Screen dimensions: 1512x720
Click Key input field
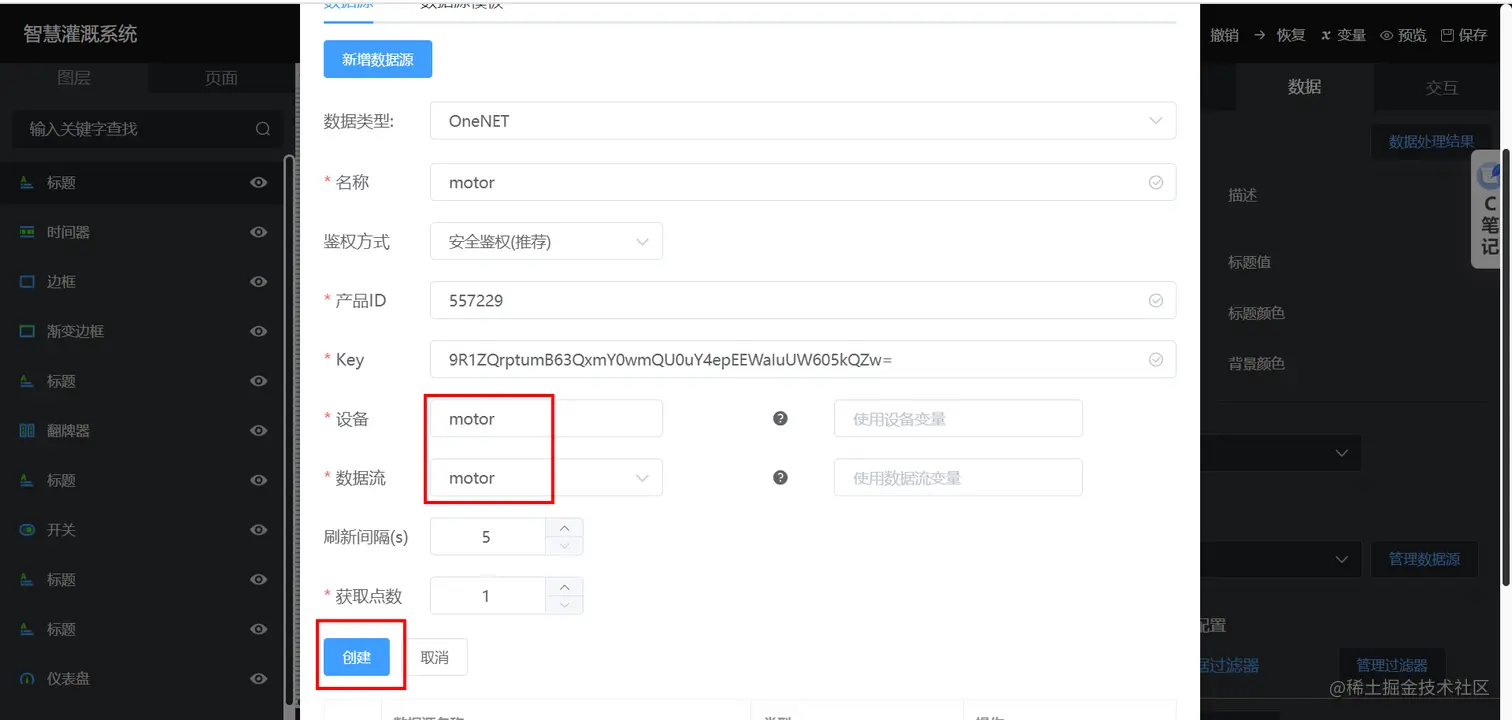803,360
